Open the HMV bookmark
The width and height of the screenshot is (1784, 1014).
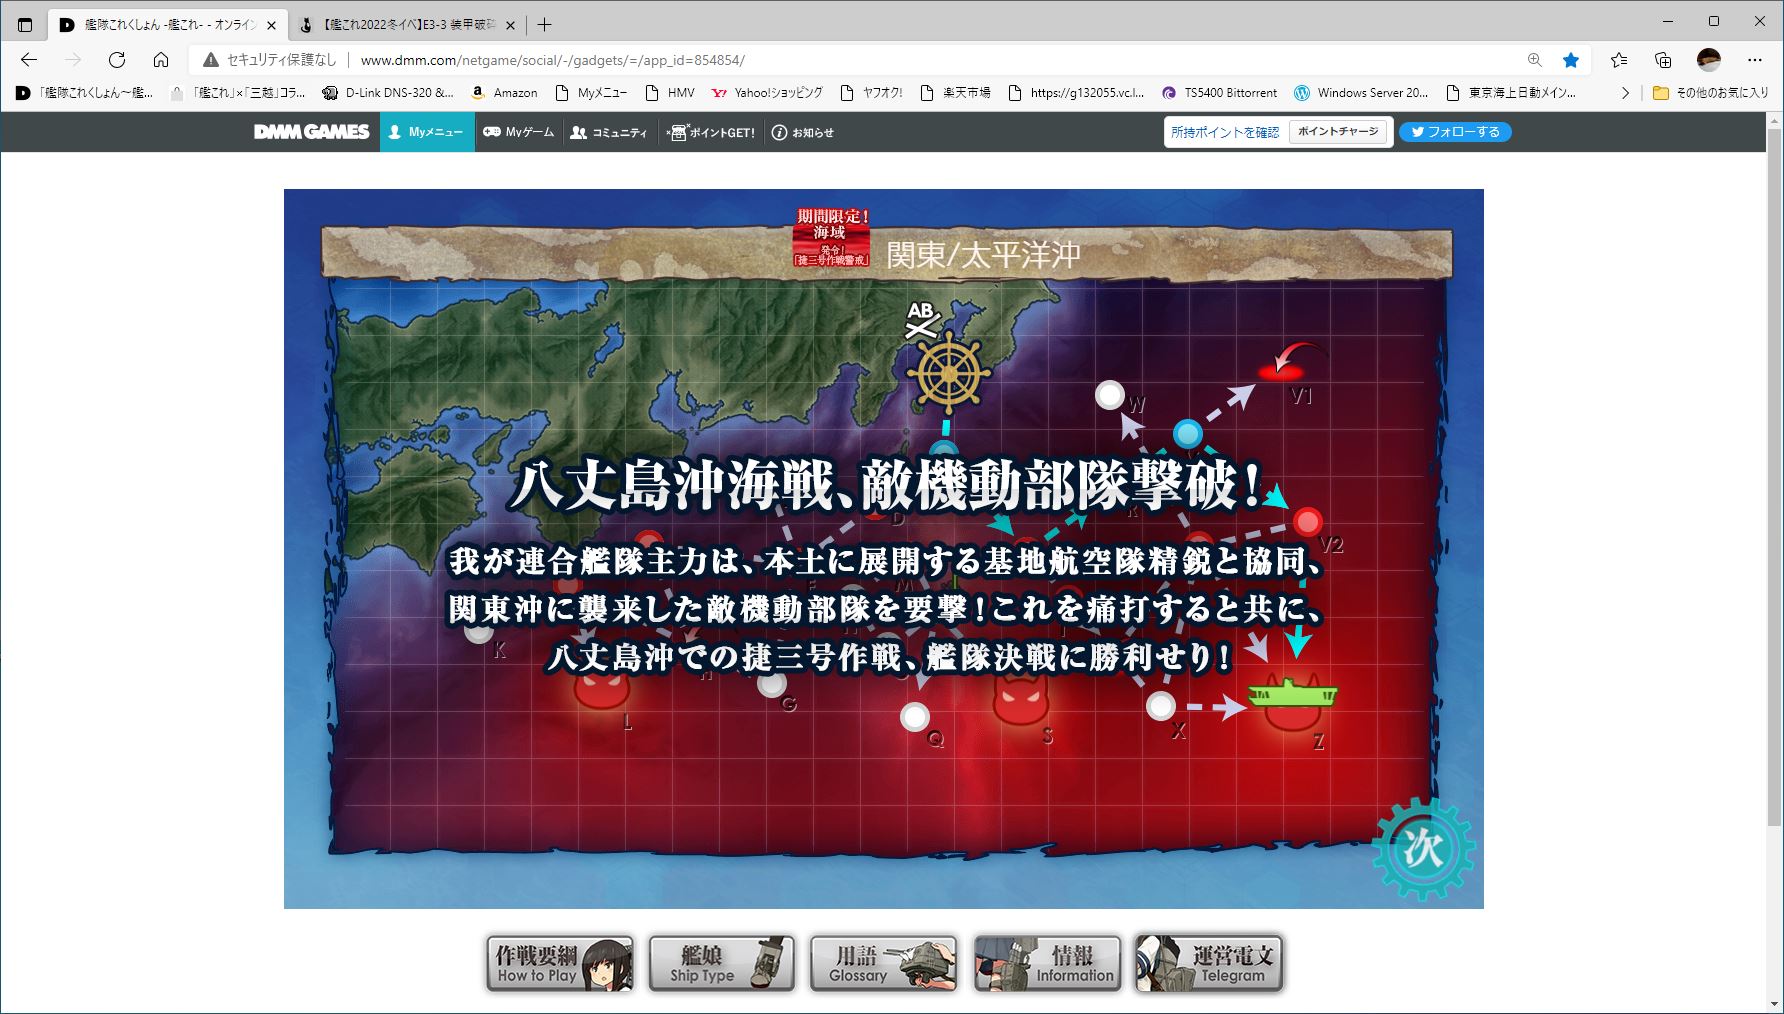[x=670, y=93]
